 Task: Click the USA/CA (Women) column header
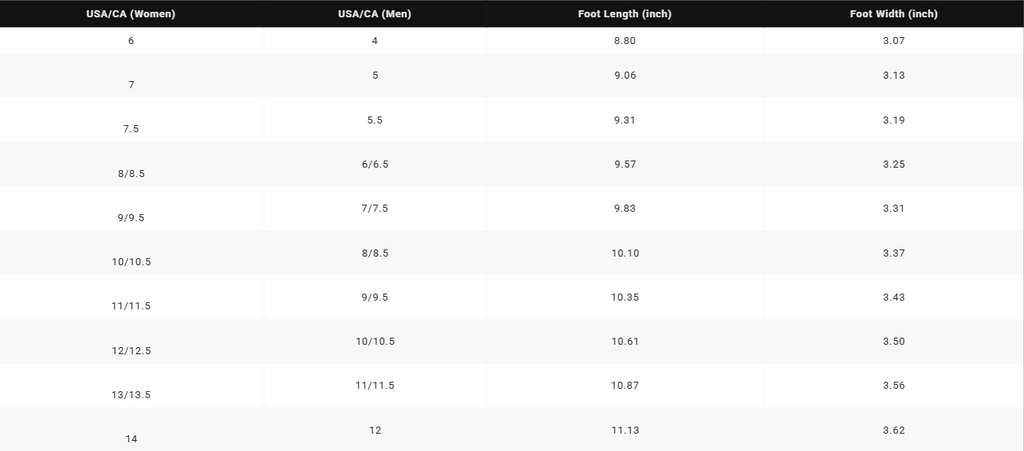point(131,14)
